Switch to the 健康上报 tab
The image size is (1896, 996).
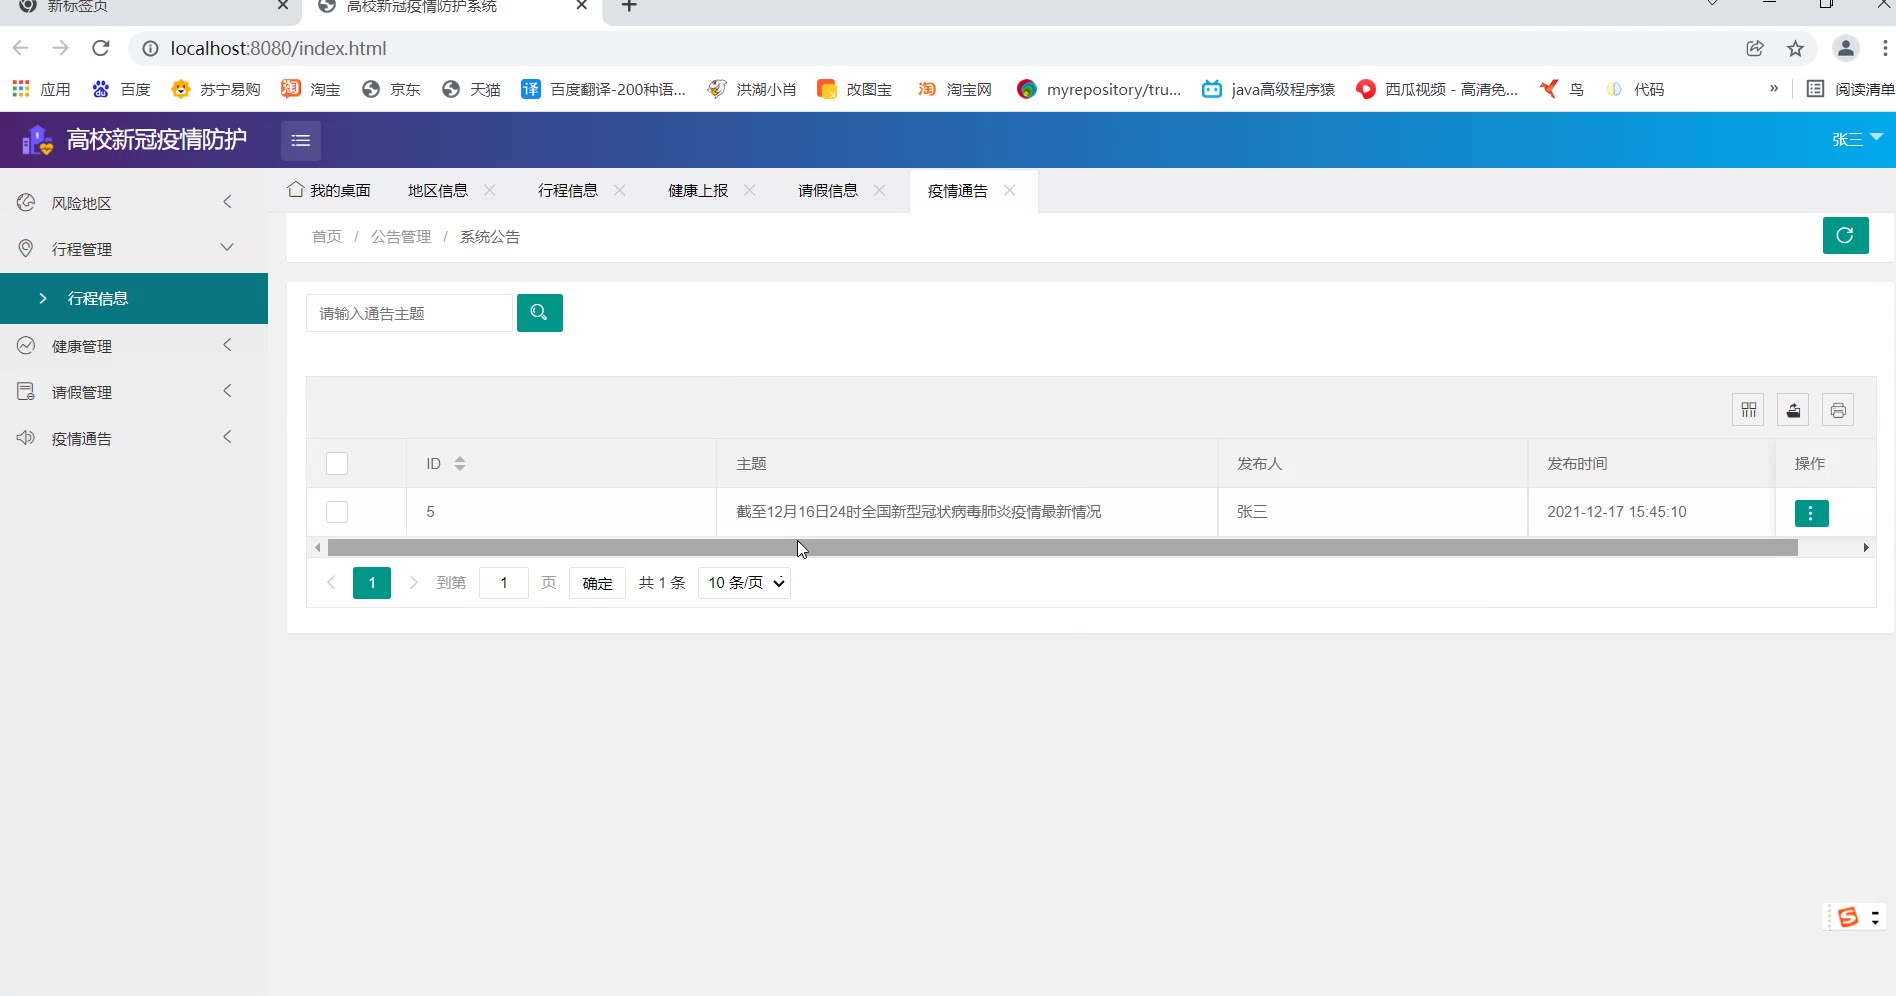point(698,191)
